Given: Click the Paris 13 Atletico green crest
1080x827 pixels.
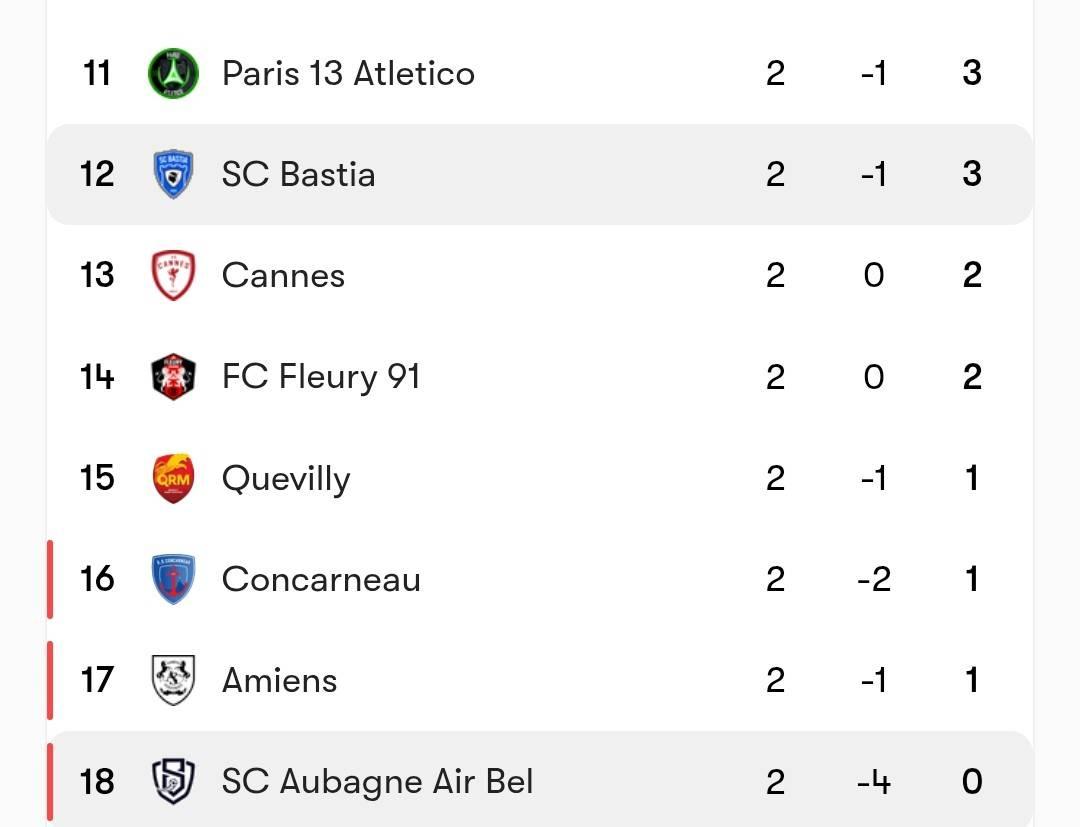Looking at the screenshot, I should click(x=173, y=73).
